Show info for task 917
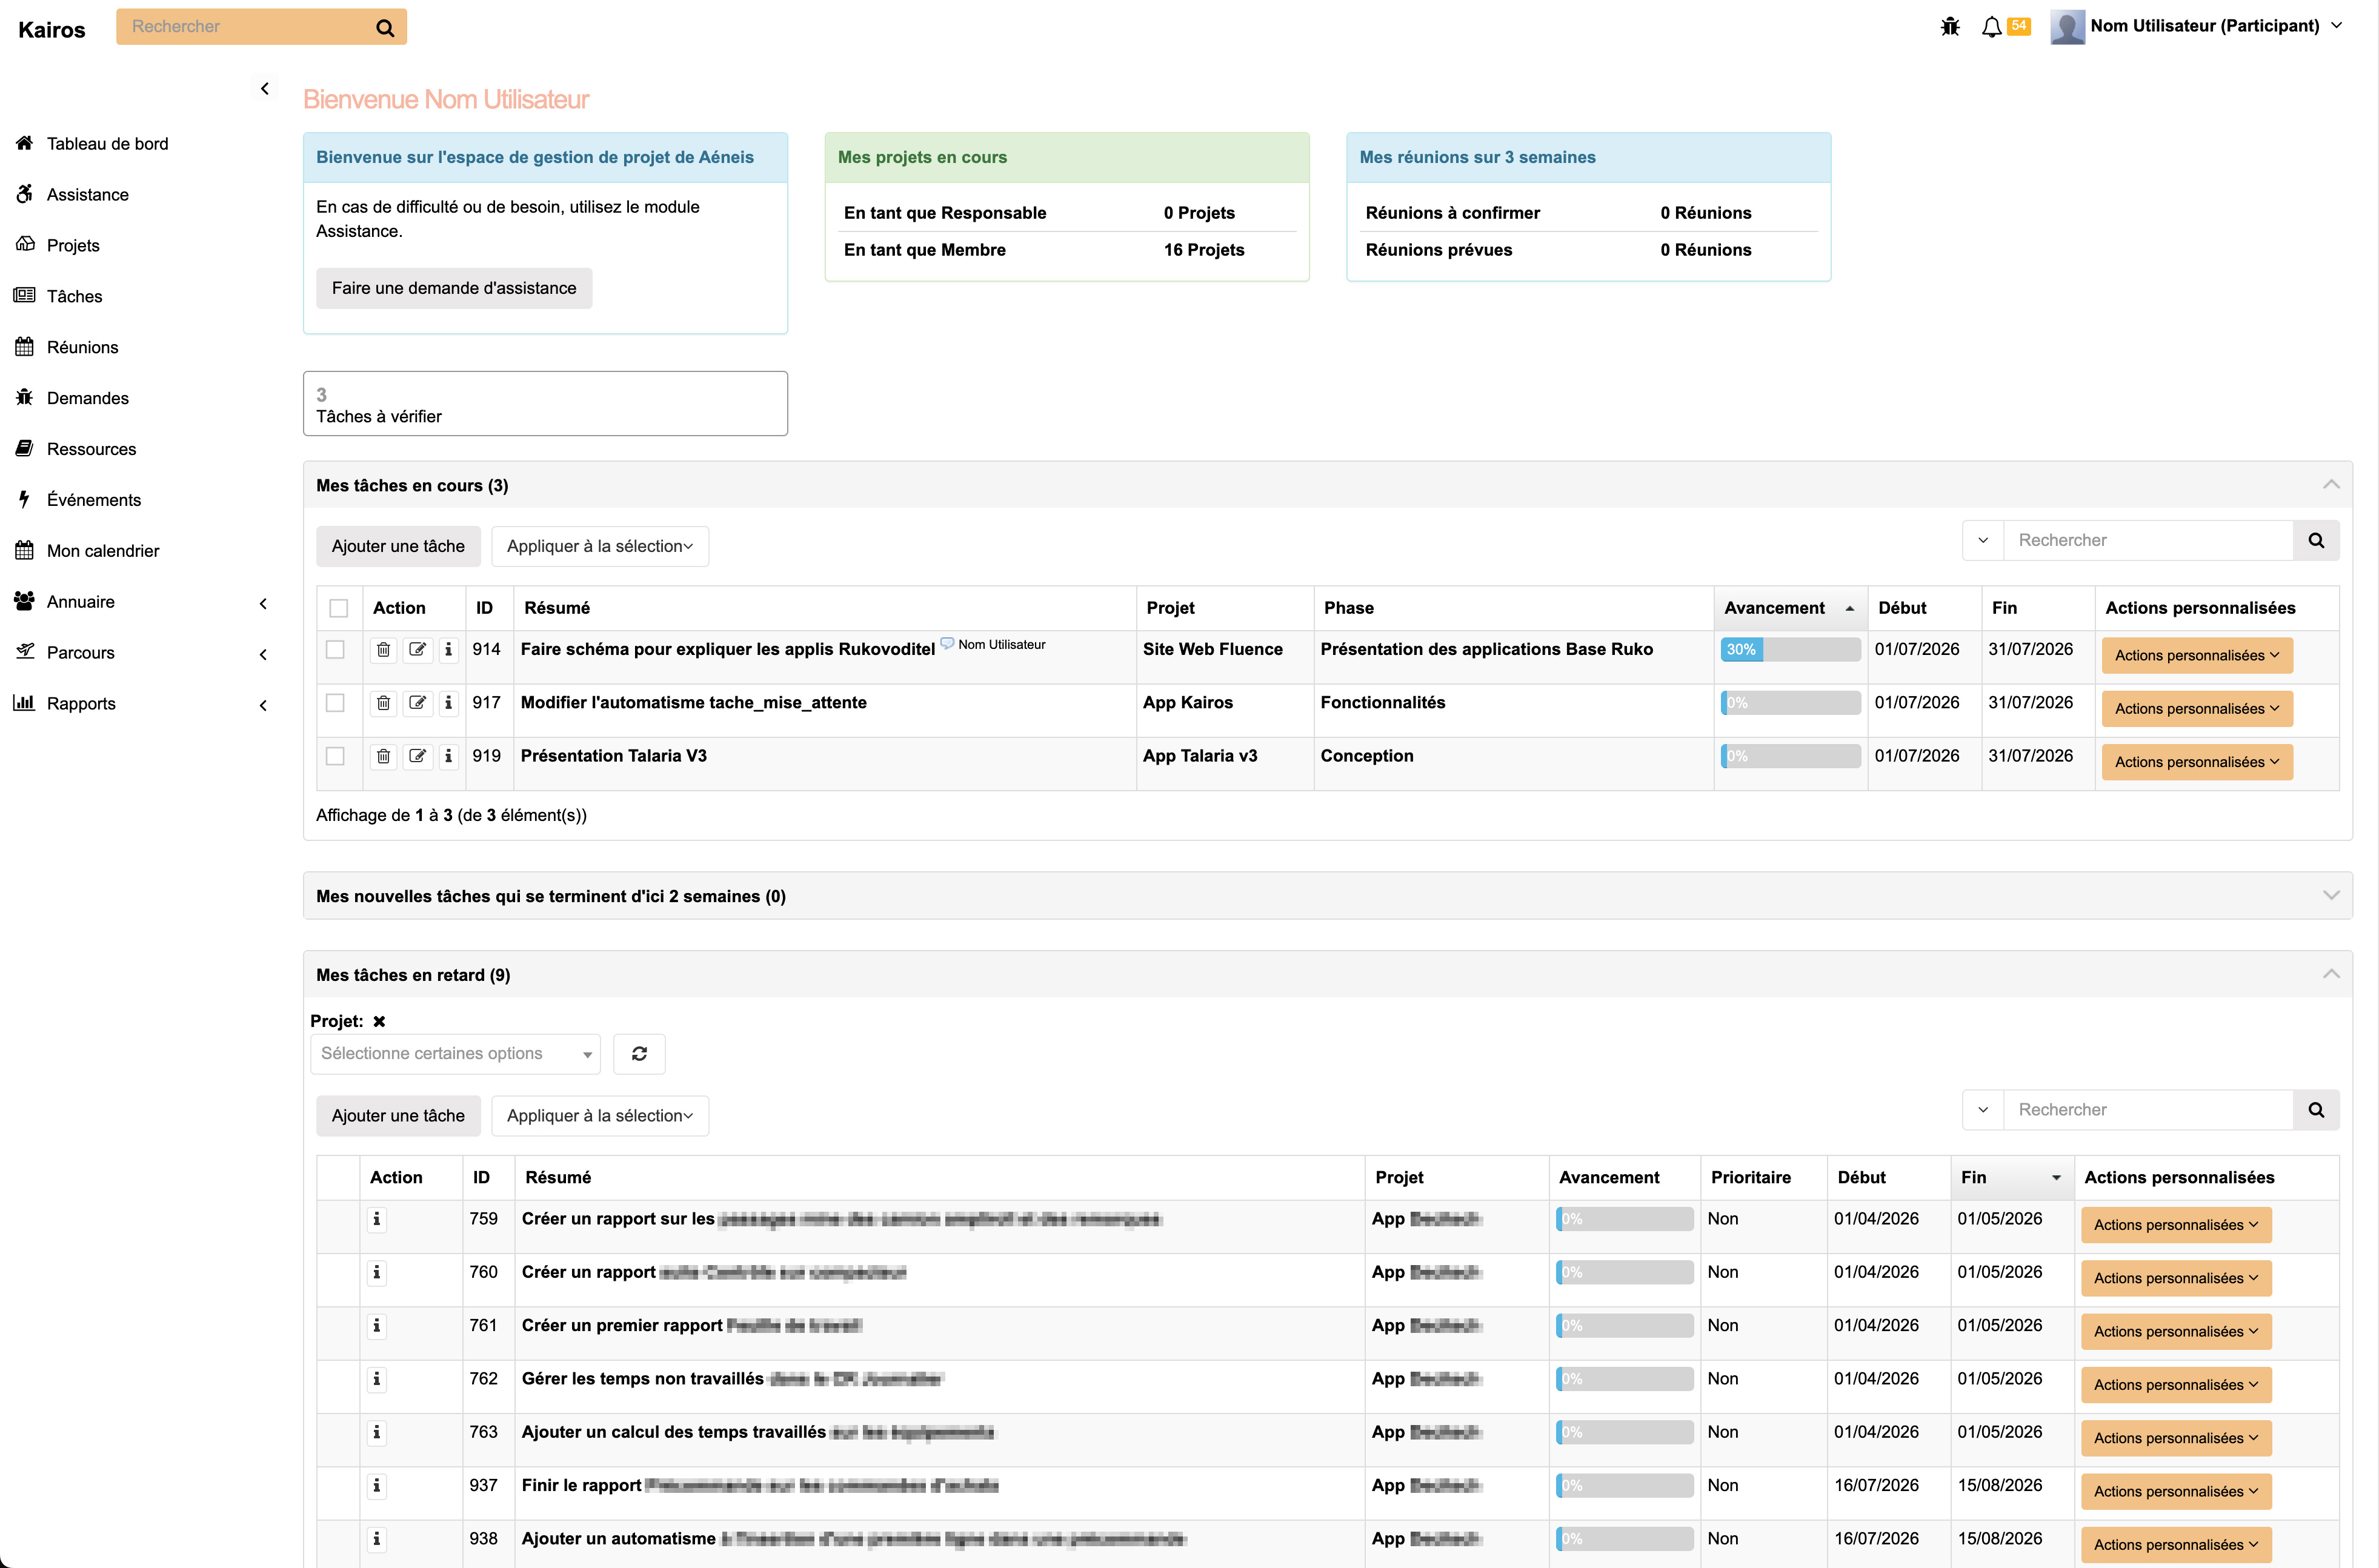The width and height of the screenshot is (2379, 1568). click(448, 703)
